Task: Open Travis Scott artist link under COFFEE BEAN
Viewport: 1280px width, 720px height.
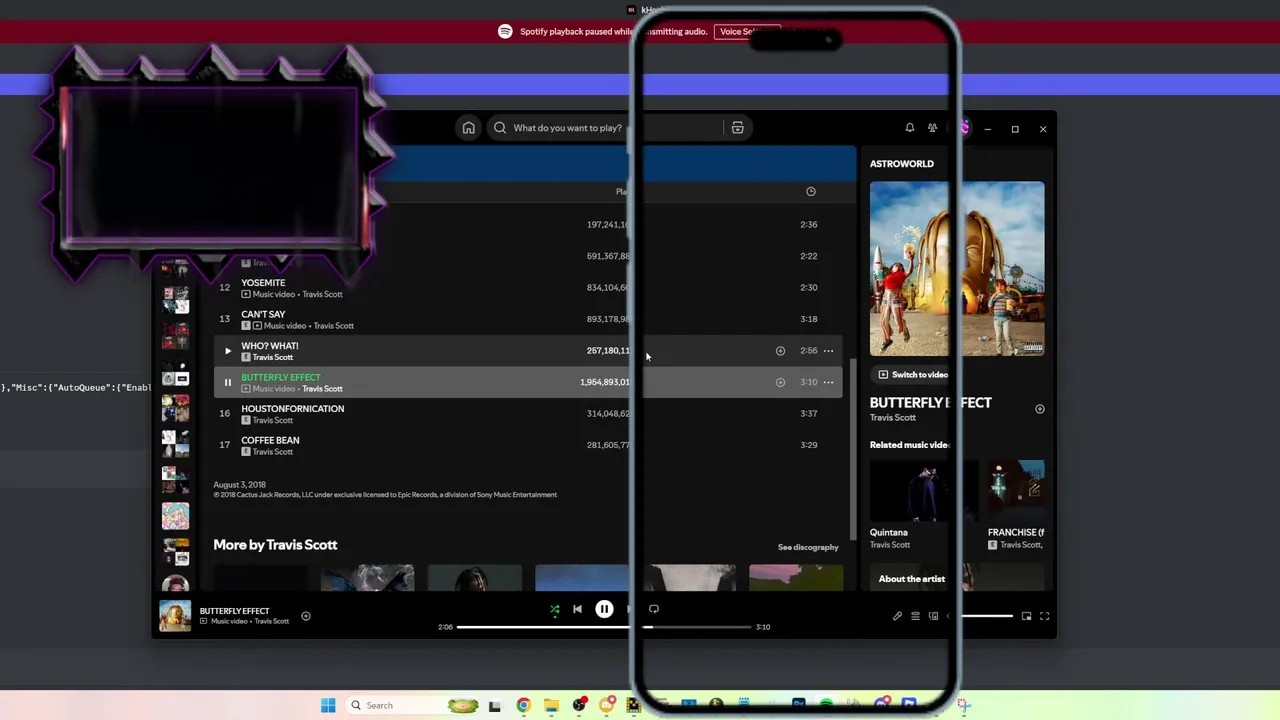Action: tap(272, 452)
